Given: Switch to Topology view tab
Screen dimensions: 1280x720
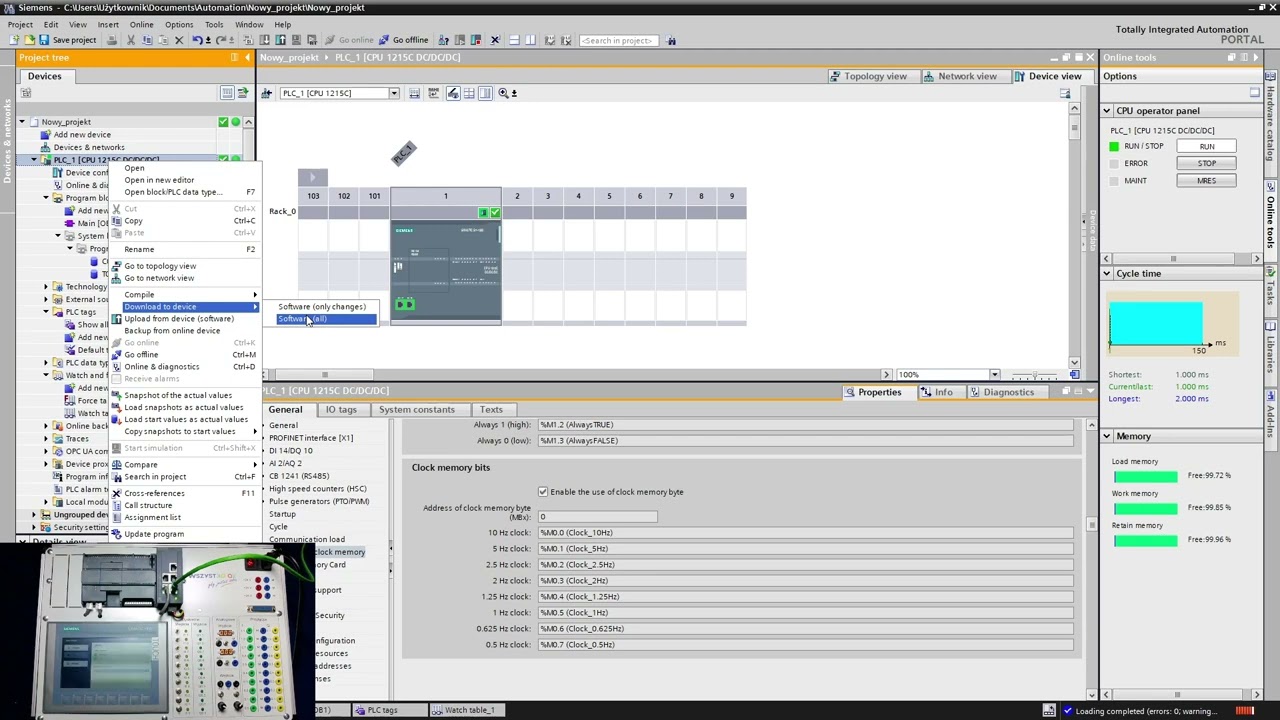Looking at the screenshot, I should 869,76.
